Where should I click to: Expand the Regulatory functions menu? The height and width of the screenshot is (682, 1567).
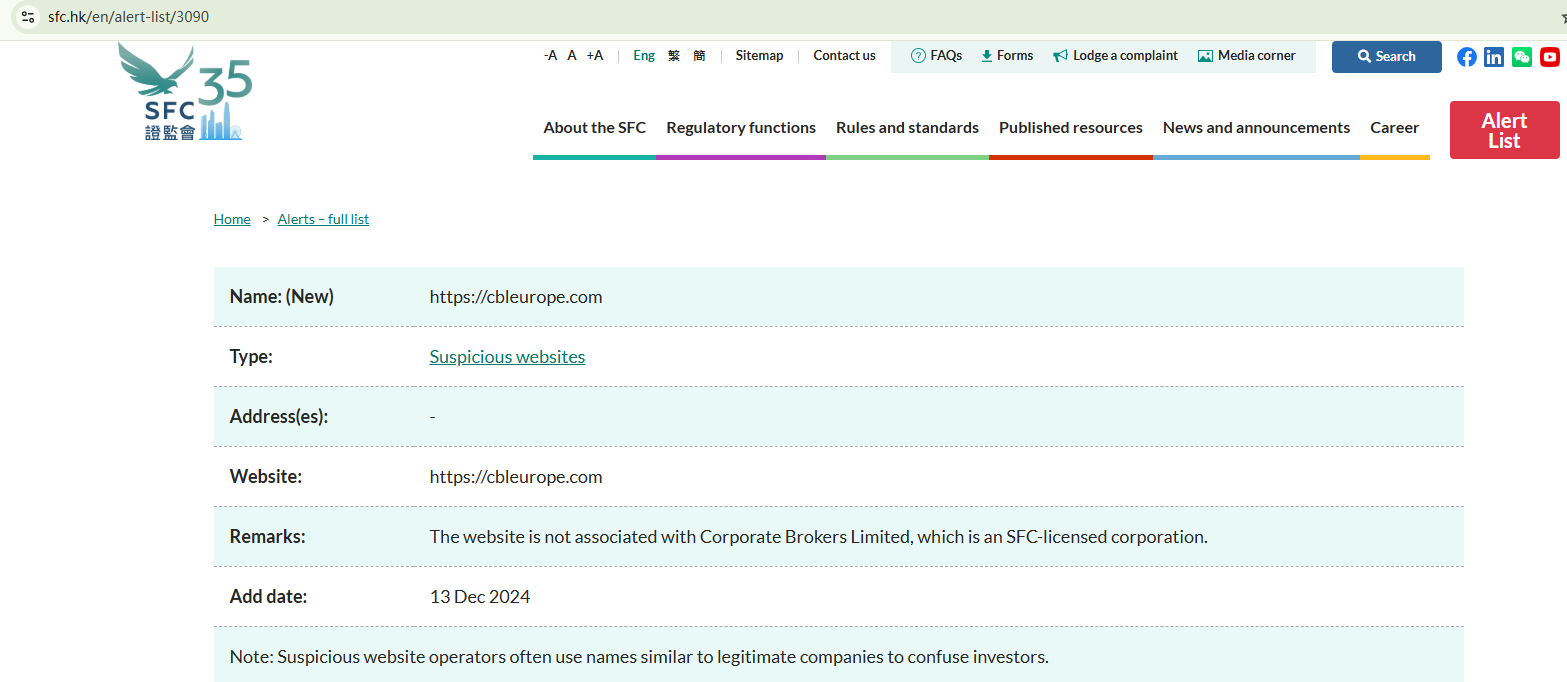click(x=741, y=128)
